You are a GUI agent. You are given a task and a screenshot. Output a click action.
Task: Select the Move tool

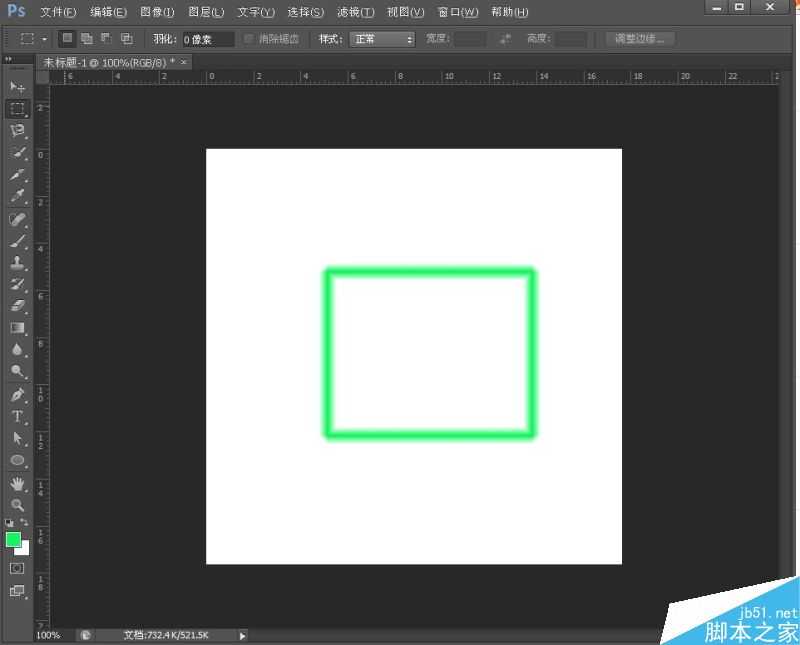coord(17,87)
